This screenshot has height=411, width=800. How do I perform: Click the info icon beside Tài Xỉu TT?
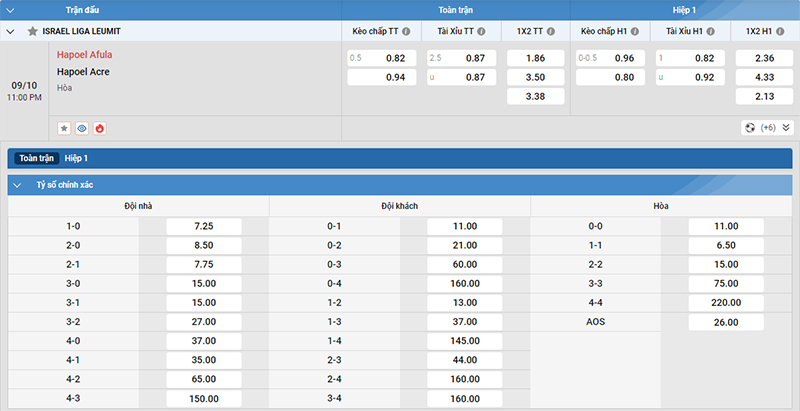click(x=479, y=31)
